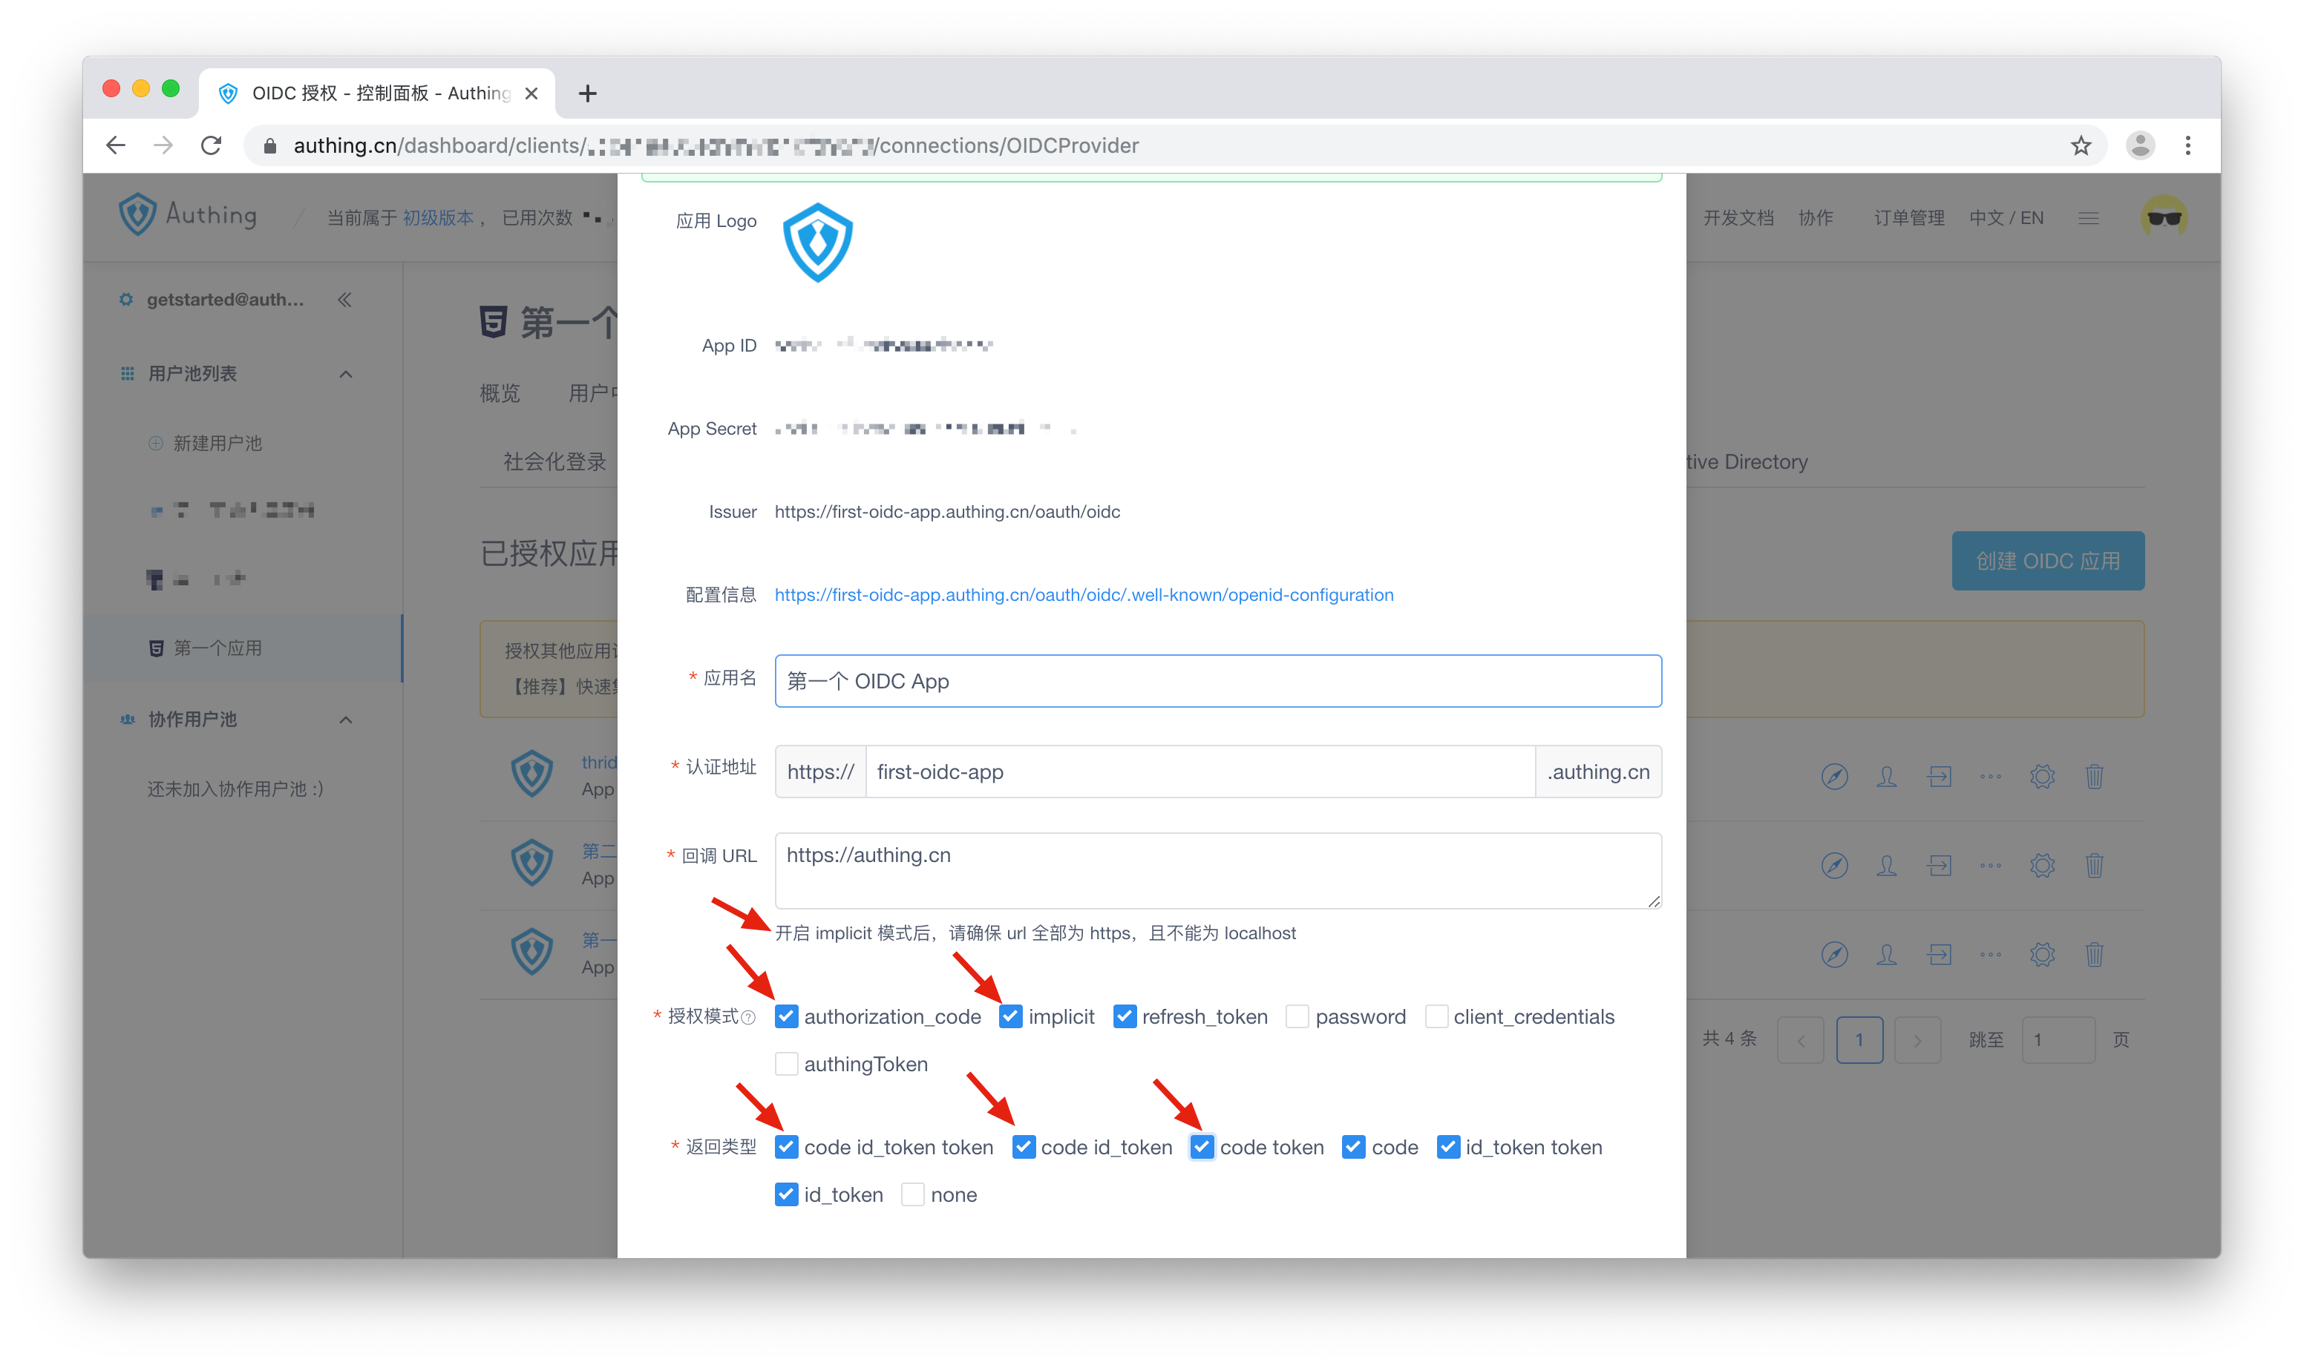Collapse the sidebar with double chevron
Viewport: 2304px width, 1368px height.
(345, 300)
